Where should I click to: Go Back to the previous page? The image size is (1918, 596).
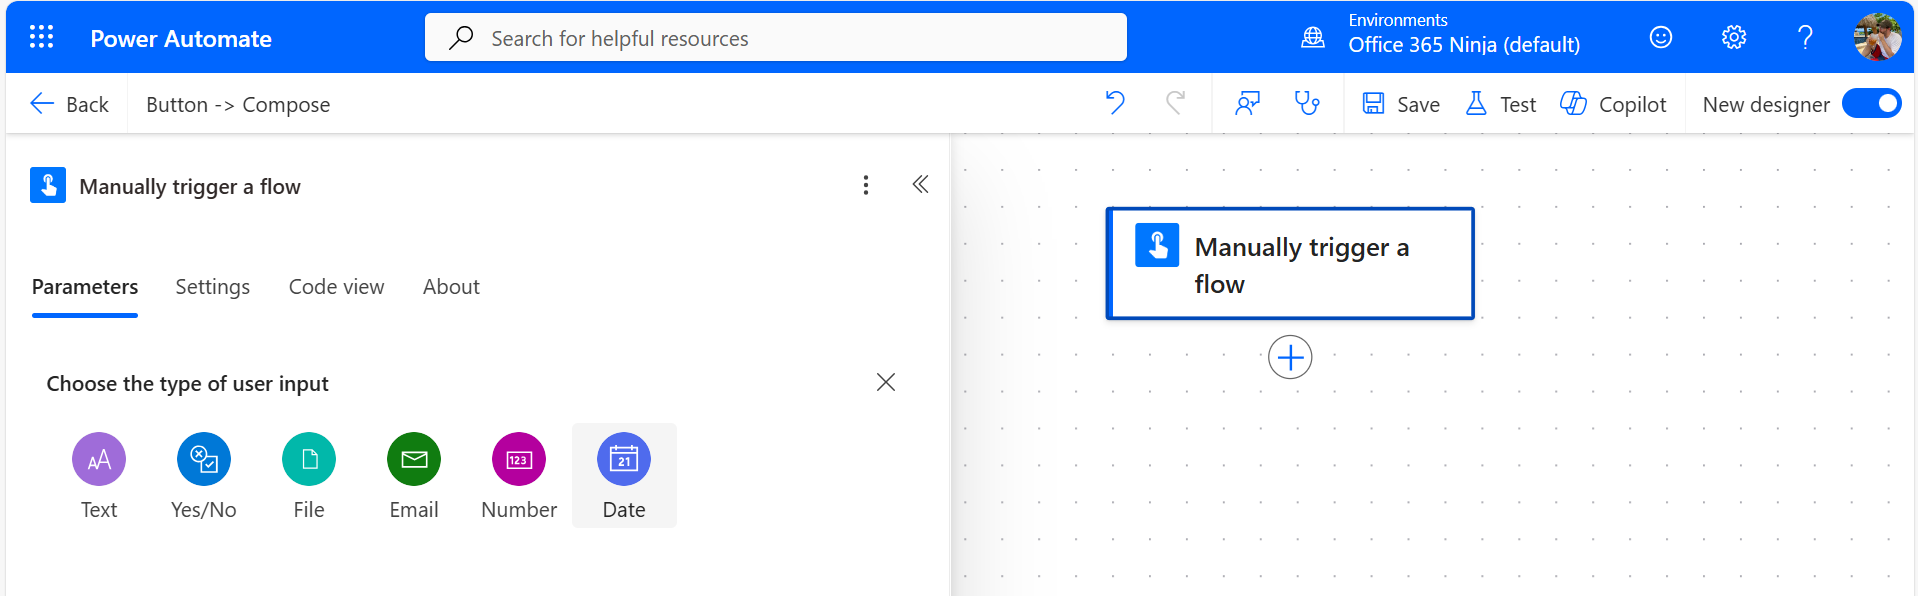69,104
